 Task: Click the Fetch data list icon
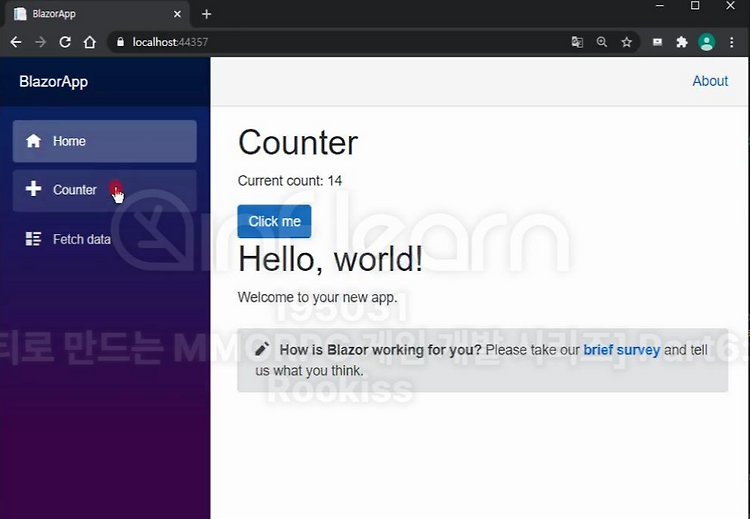pos(33,239)
